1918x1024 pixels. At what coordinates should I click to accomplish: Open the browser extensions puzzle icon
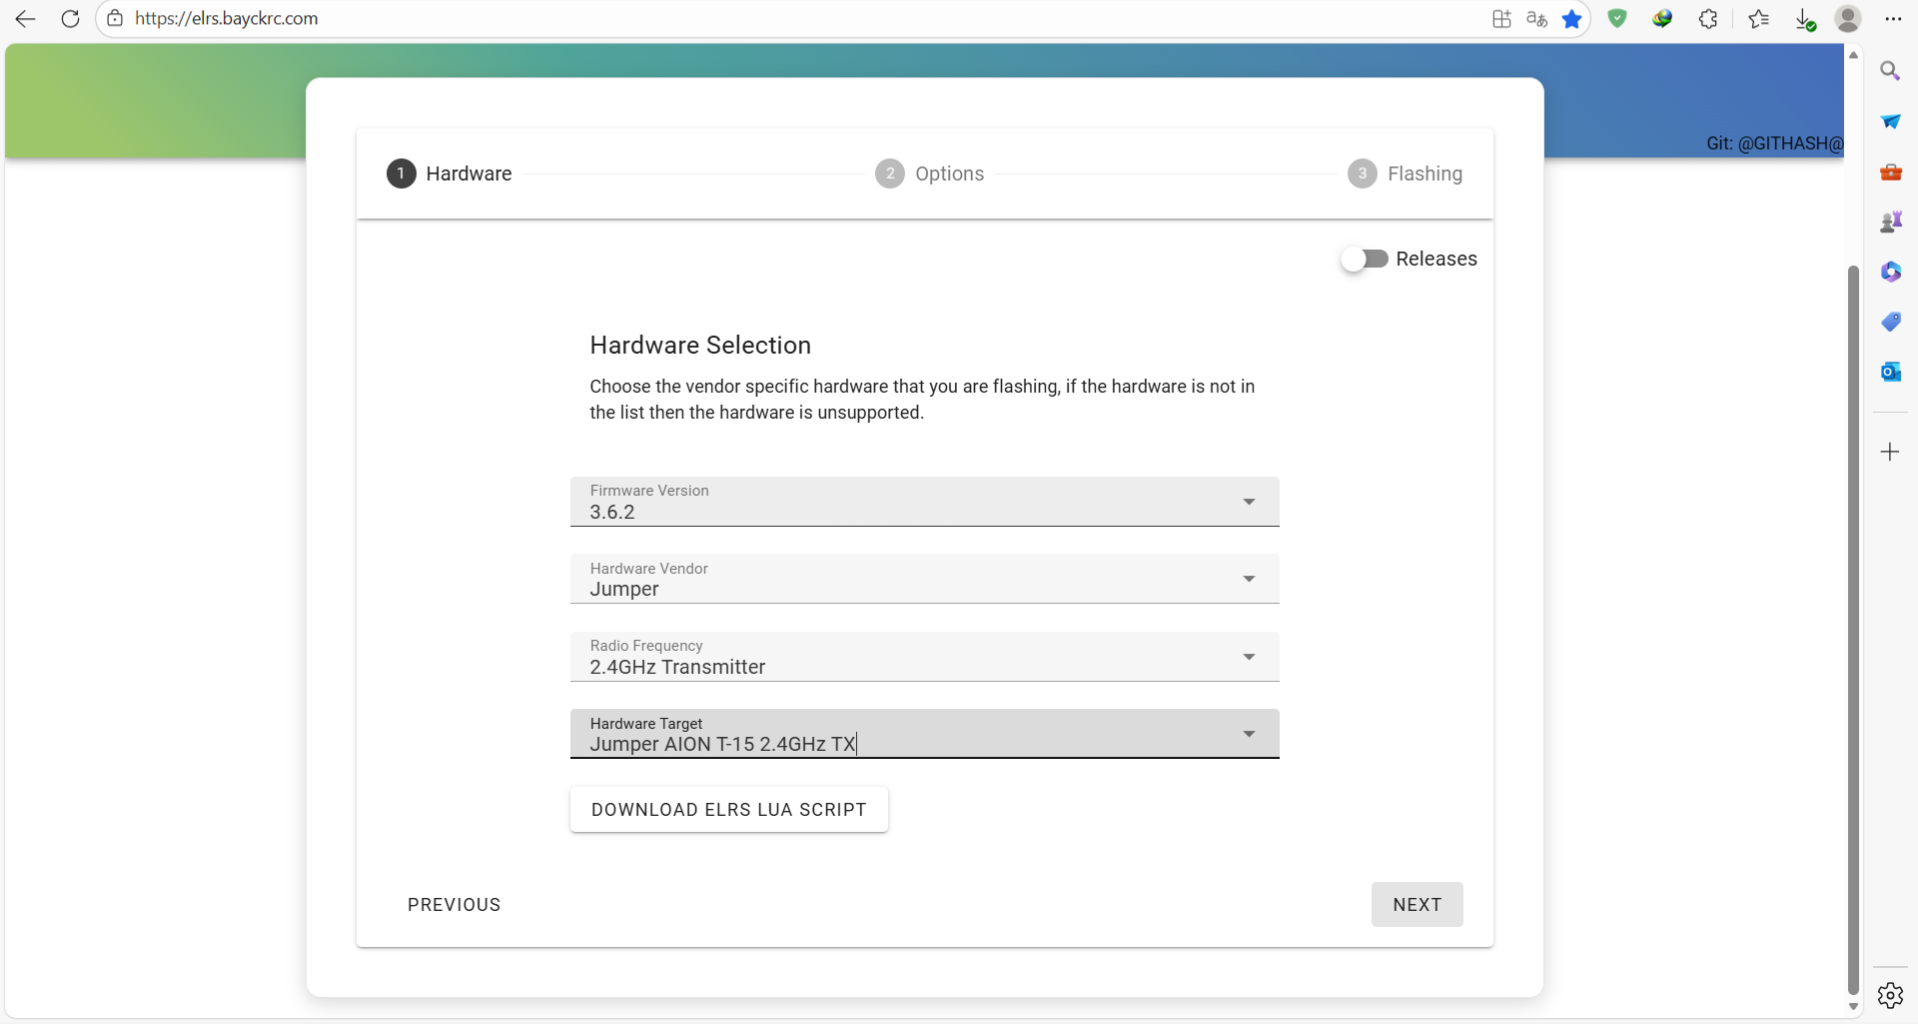1708,19
